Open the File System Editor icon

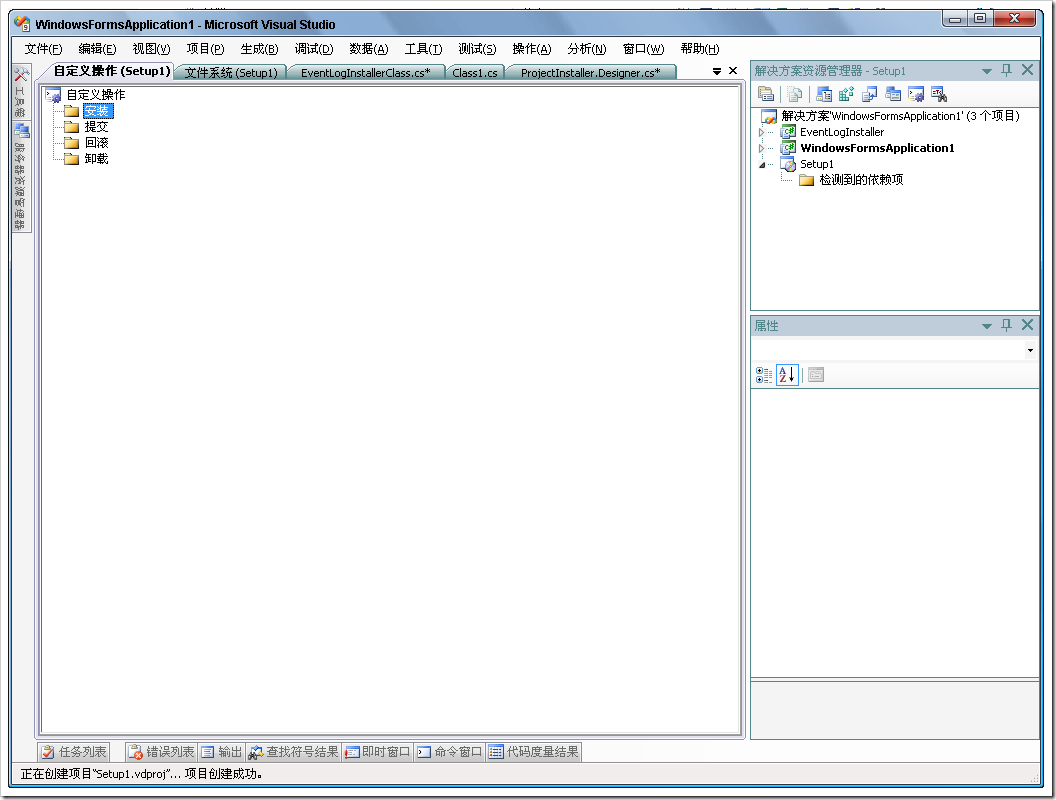[x=824, y=94]
